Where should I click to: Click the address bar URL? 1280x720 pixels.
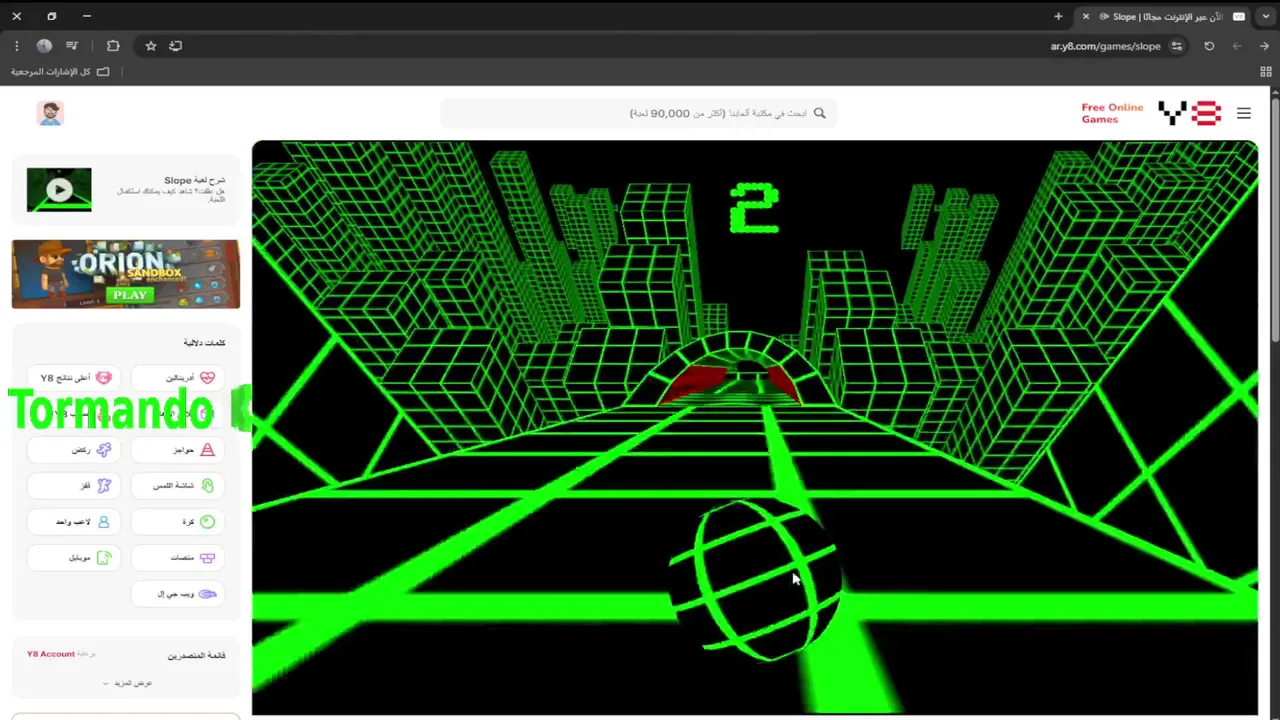pyautogui.click(x=1105, y=46)
